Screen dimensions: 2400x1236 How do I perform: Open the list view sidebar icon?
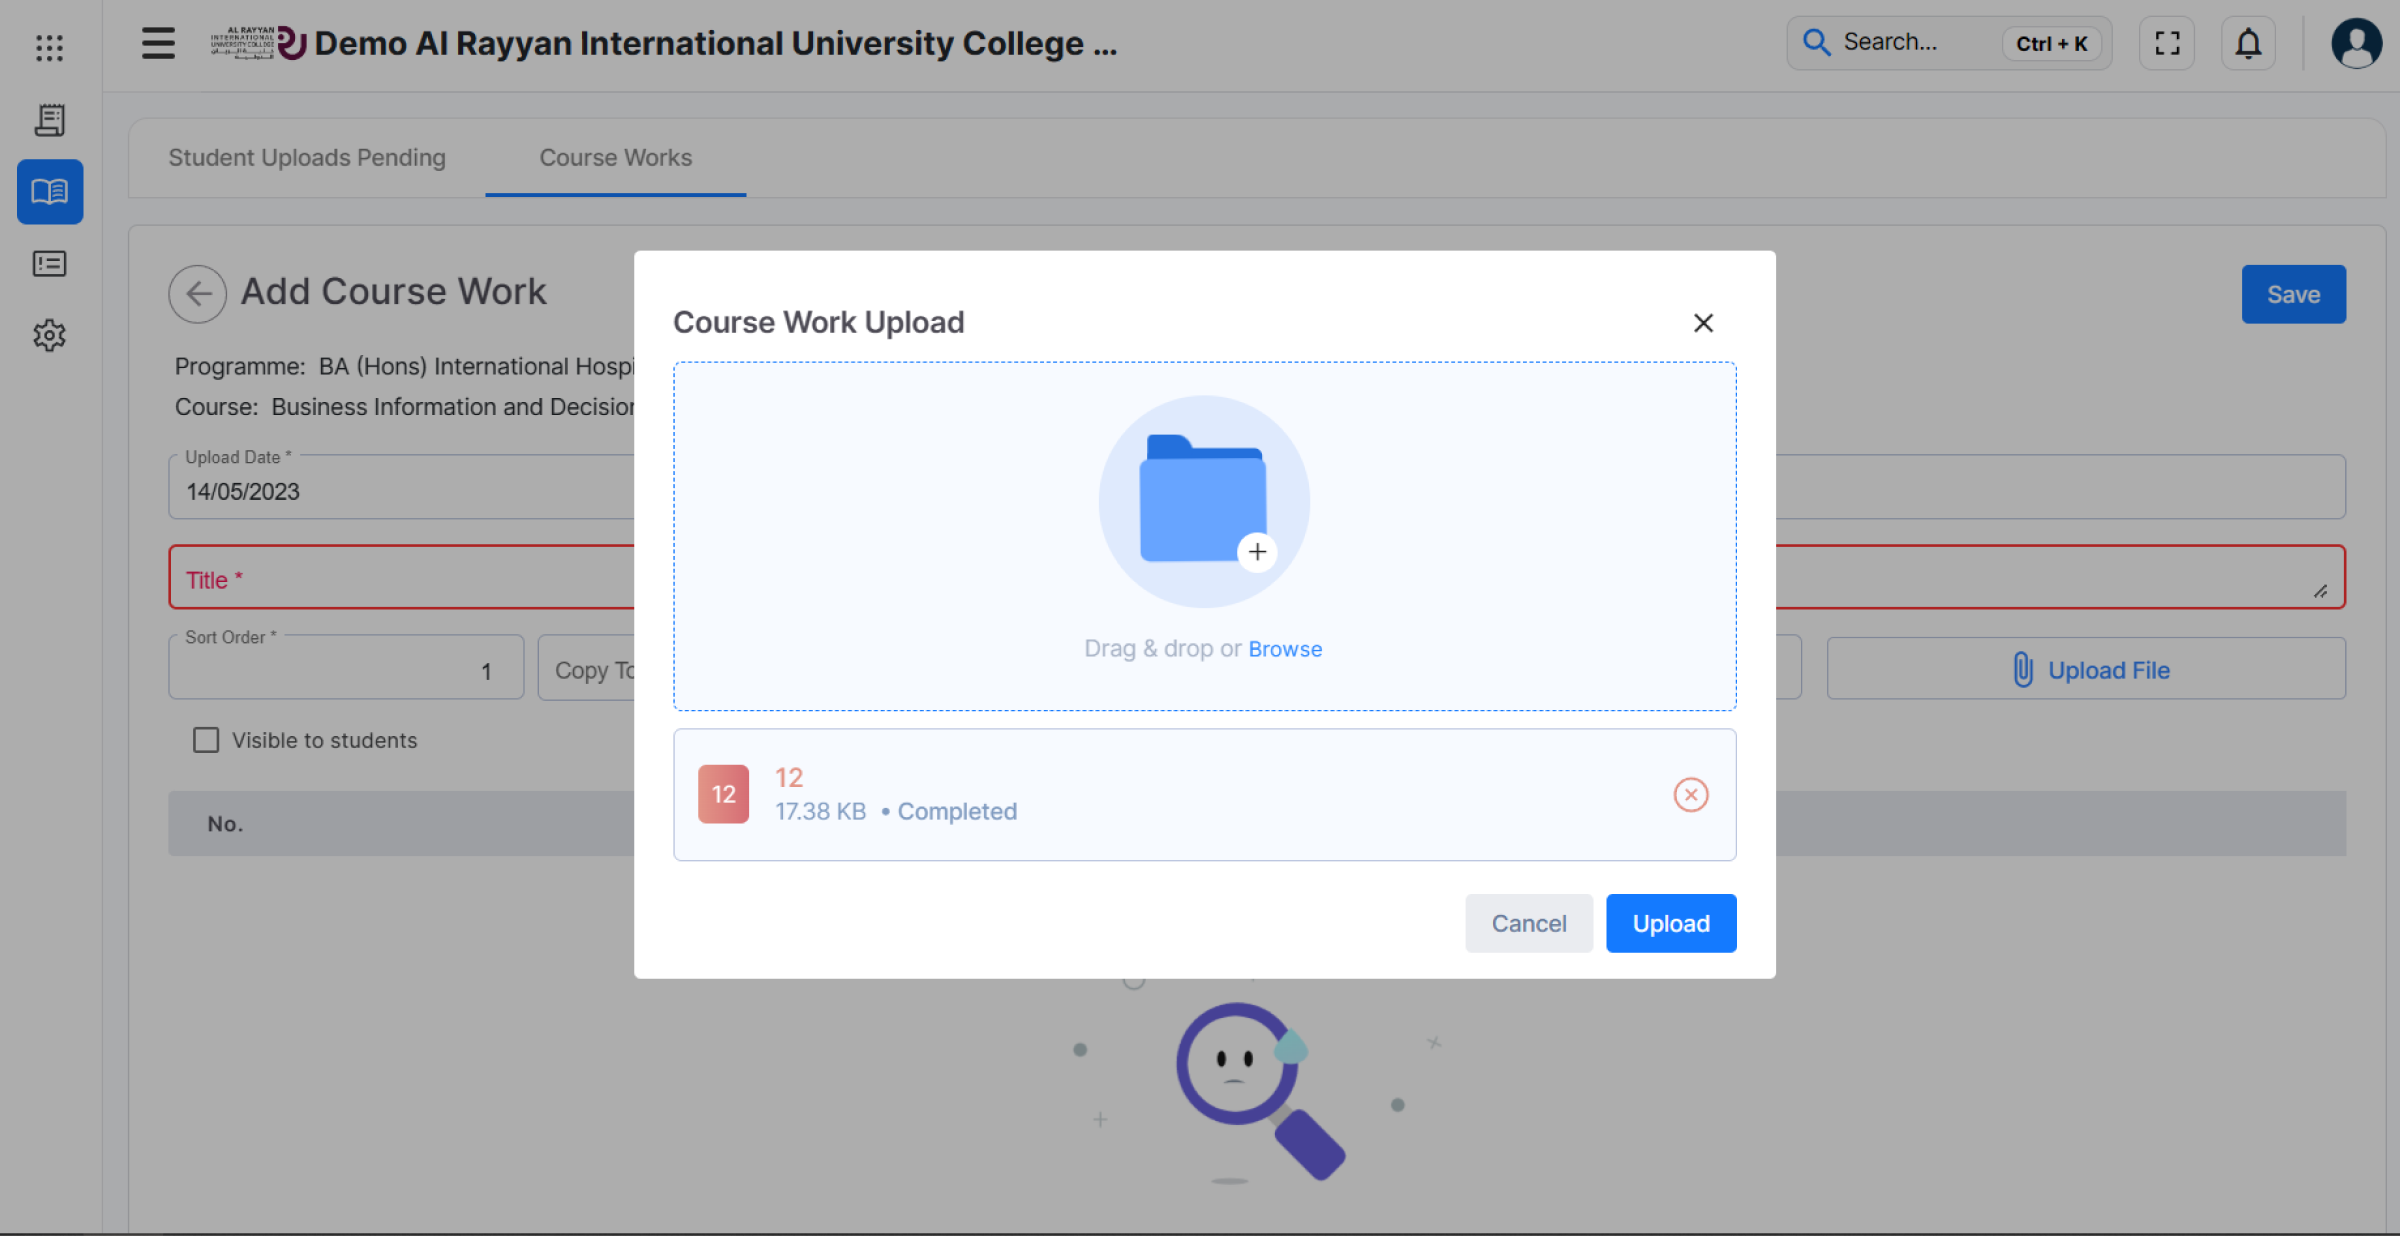pos(49,264)
